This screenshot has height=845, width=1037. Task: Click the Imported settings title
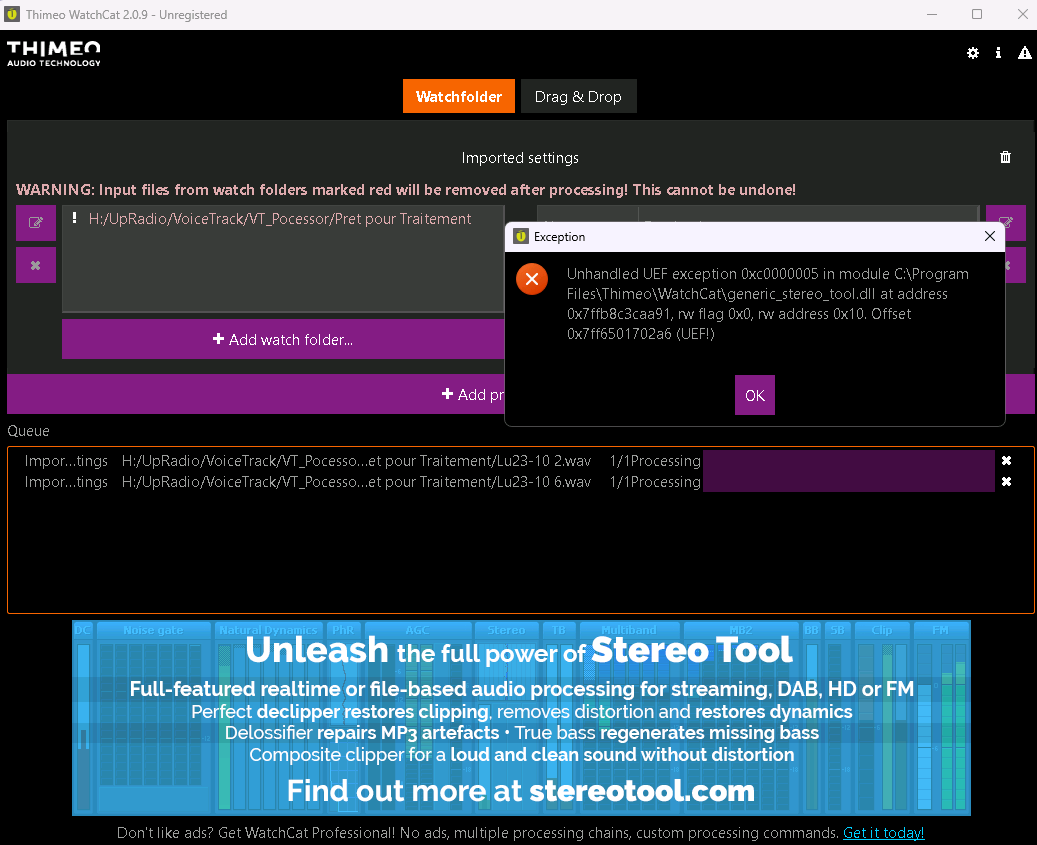point(520,157)
